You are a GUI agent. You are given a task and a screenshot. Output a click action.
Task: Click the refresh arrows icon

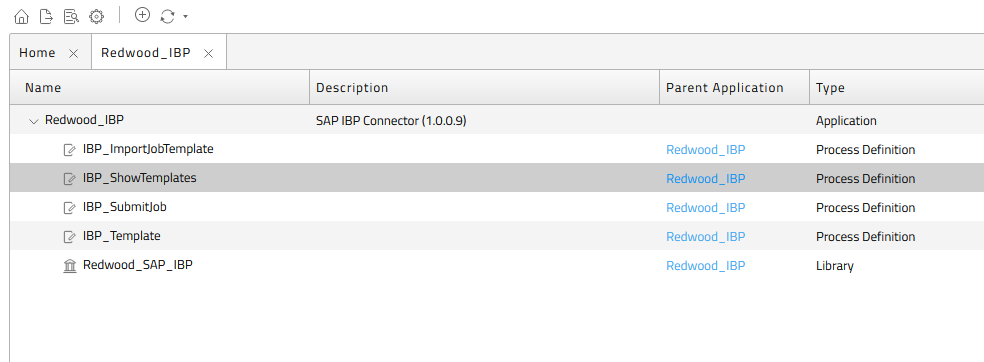[x=167, y=16]
